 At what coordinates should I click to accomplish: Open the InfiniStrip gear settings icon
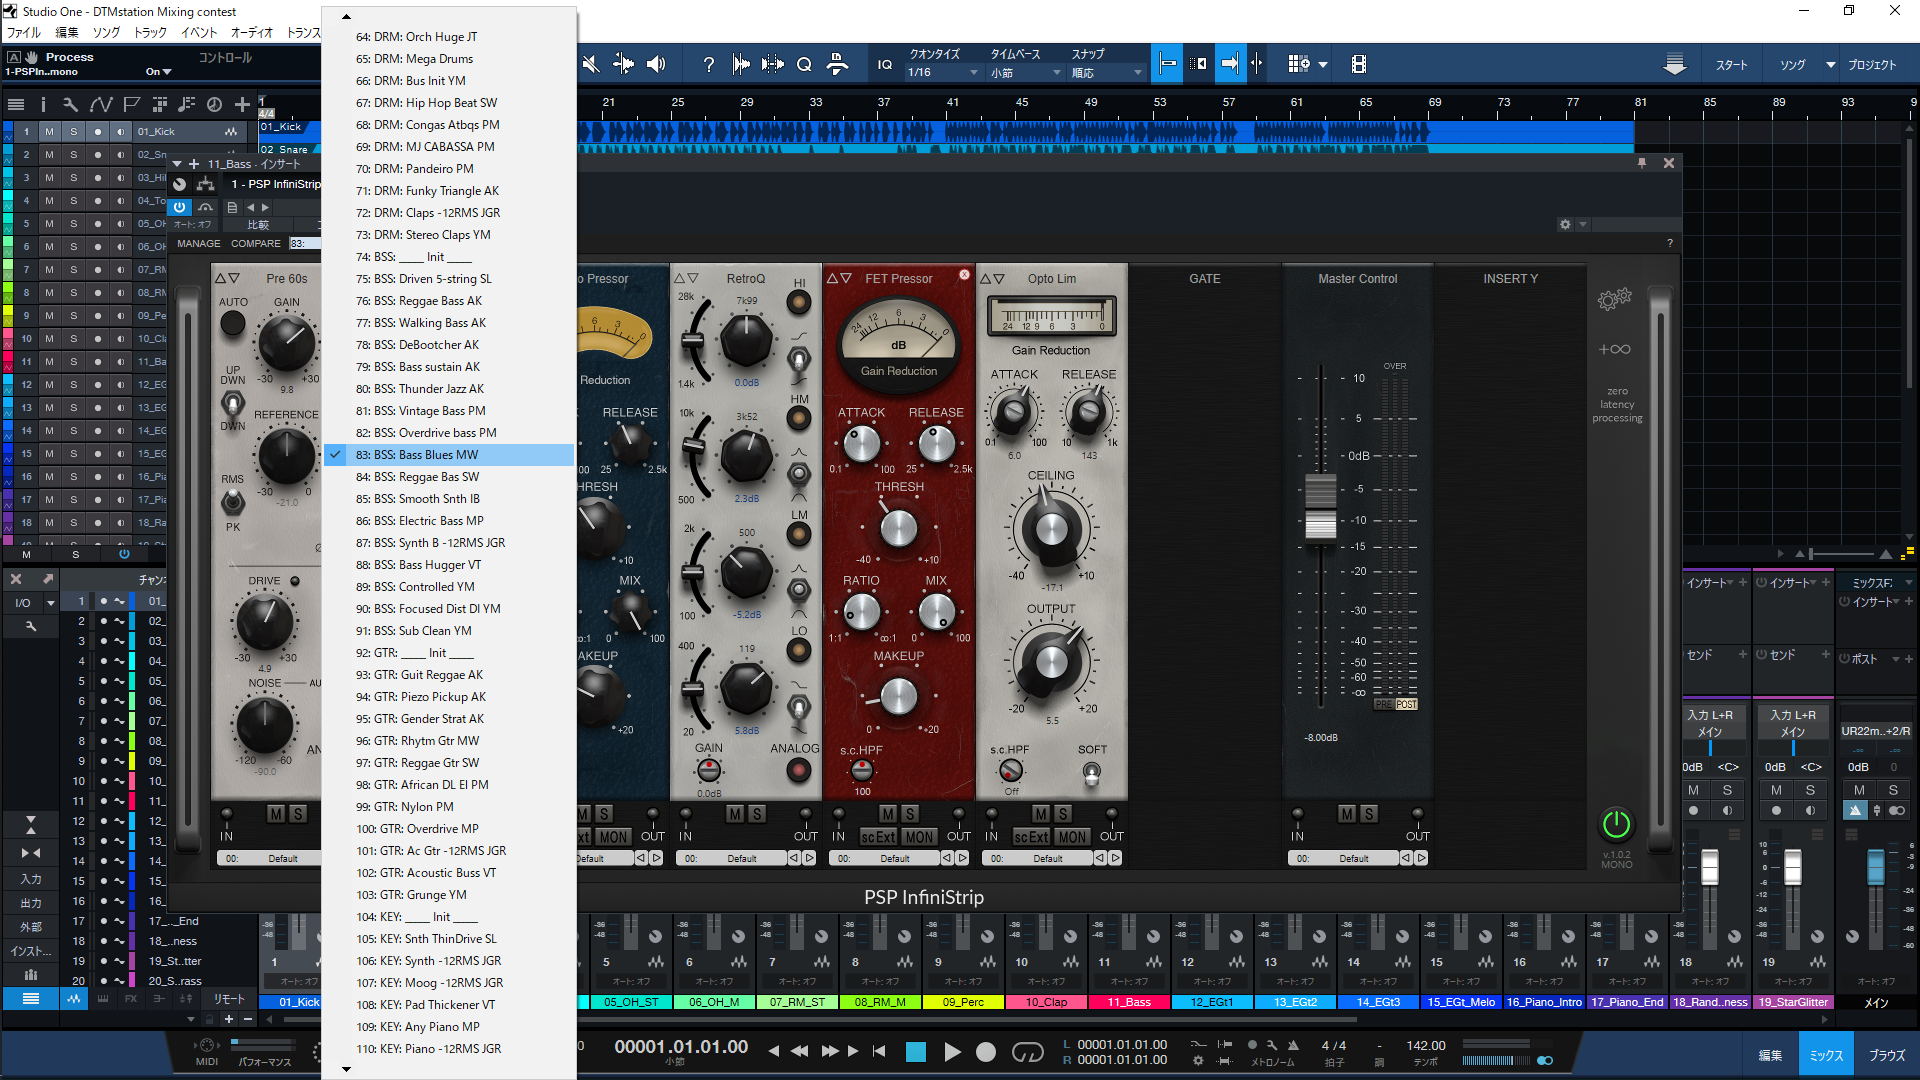point(1565,224)
